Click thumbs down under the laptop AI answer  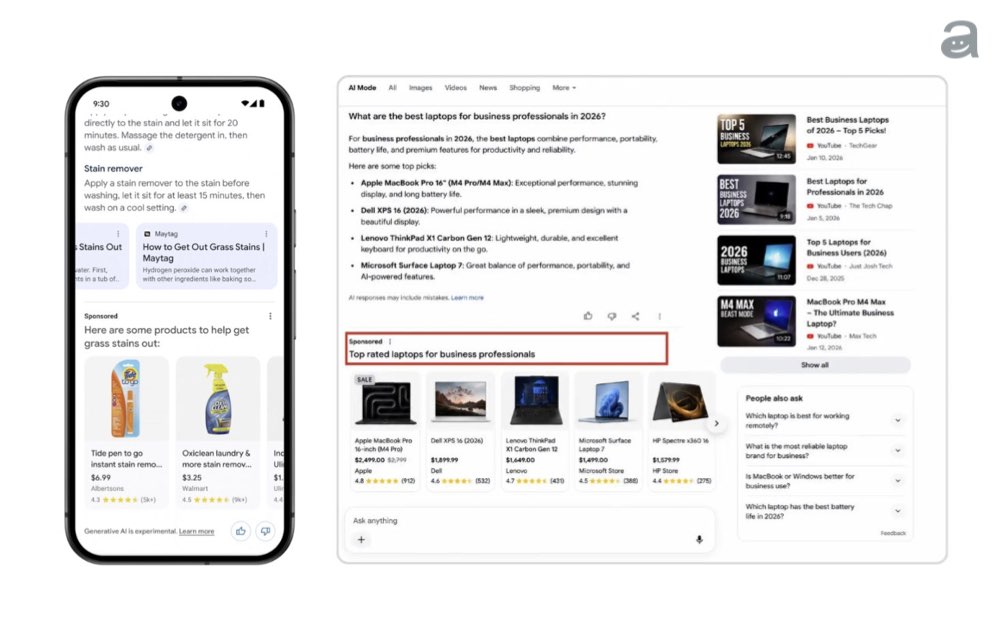[x=612, y=316]
